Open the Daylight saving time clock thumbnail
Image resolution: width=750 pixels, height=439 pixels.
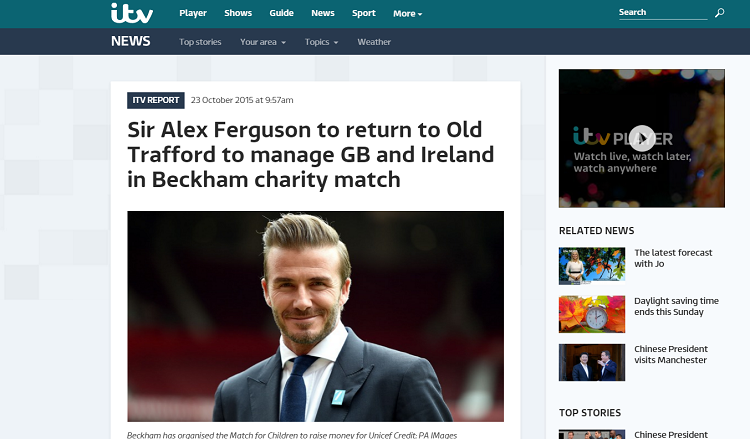click(592, 314)
